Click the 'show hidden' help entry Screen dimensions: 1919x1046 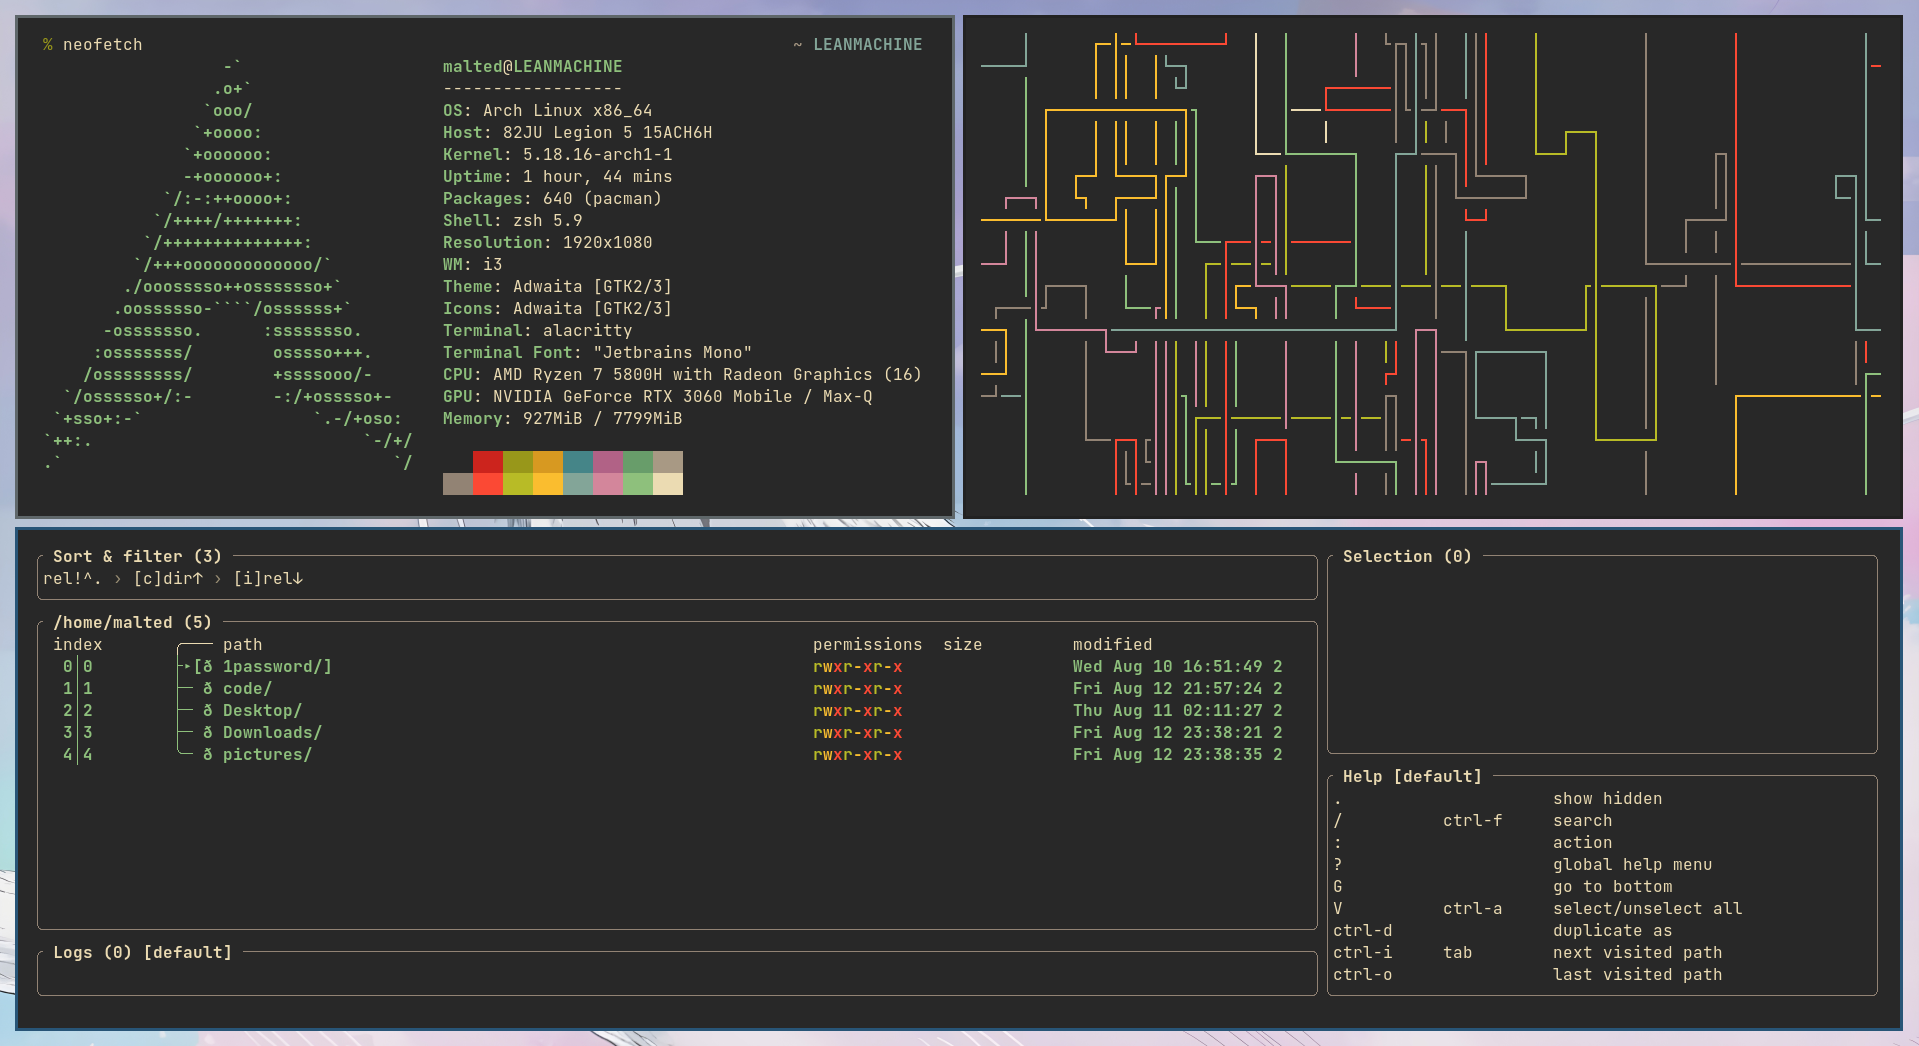tap(1607, 799)
